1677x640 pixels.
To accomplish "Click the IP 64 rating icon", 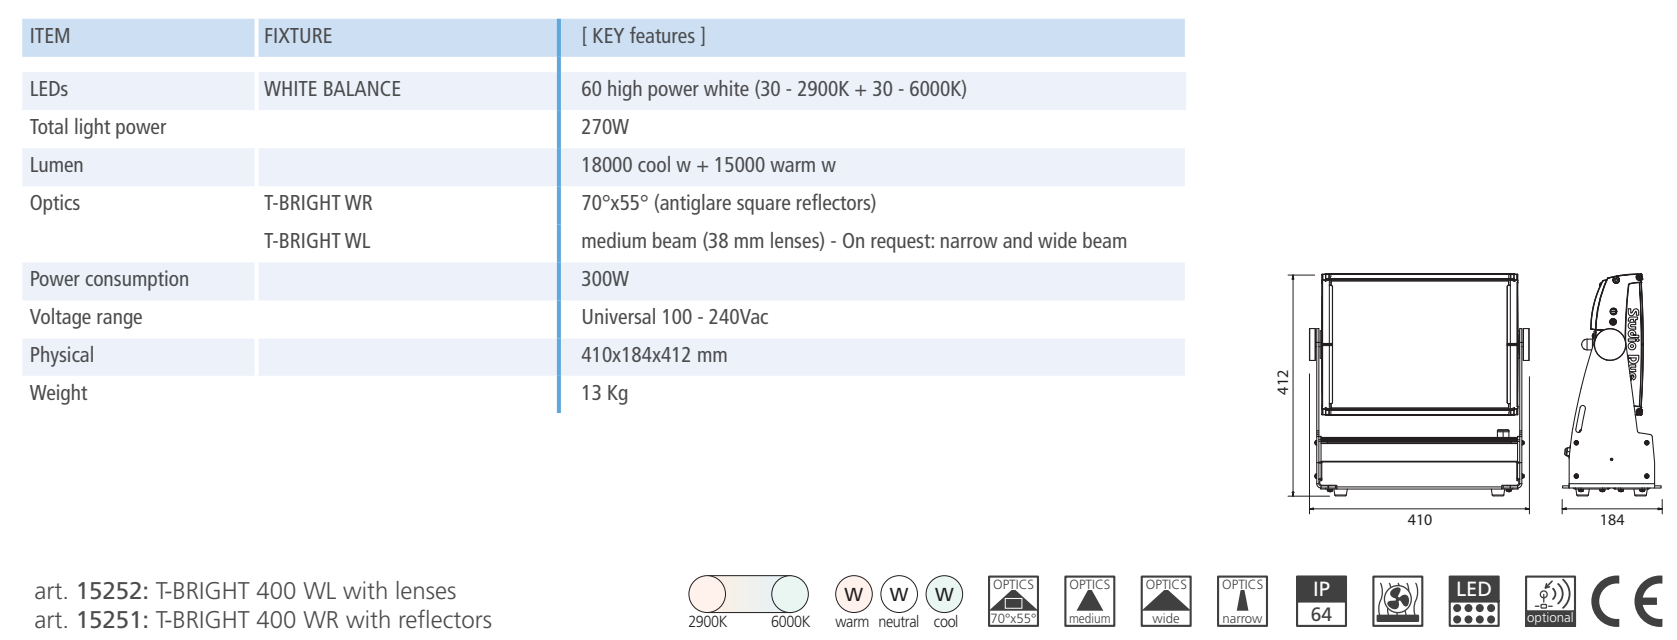I will tap(1321, 601).
